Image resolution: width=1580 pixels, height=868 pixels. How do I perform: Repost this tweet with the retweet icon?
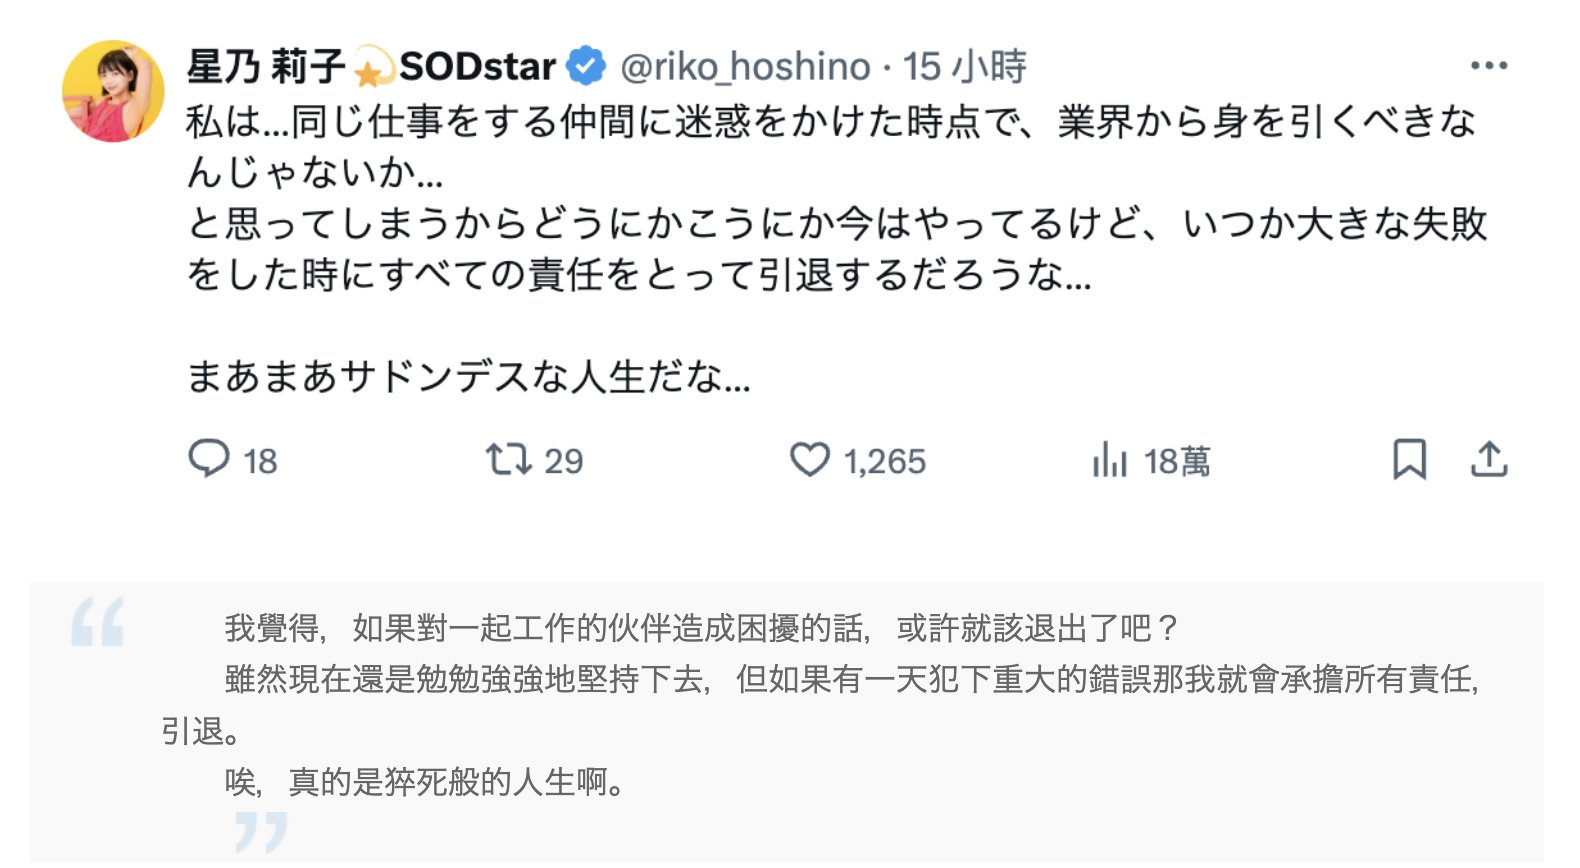[508, 459]
